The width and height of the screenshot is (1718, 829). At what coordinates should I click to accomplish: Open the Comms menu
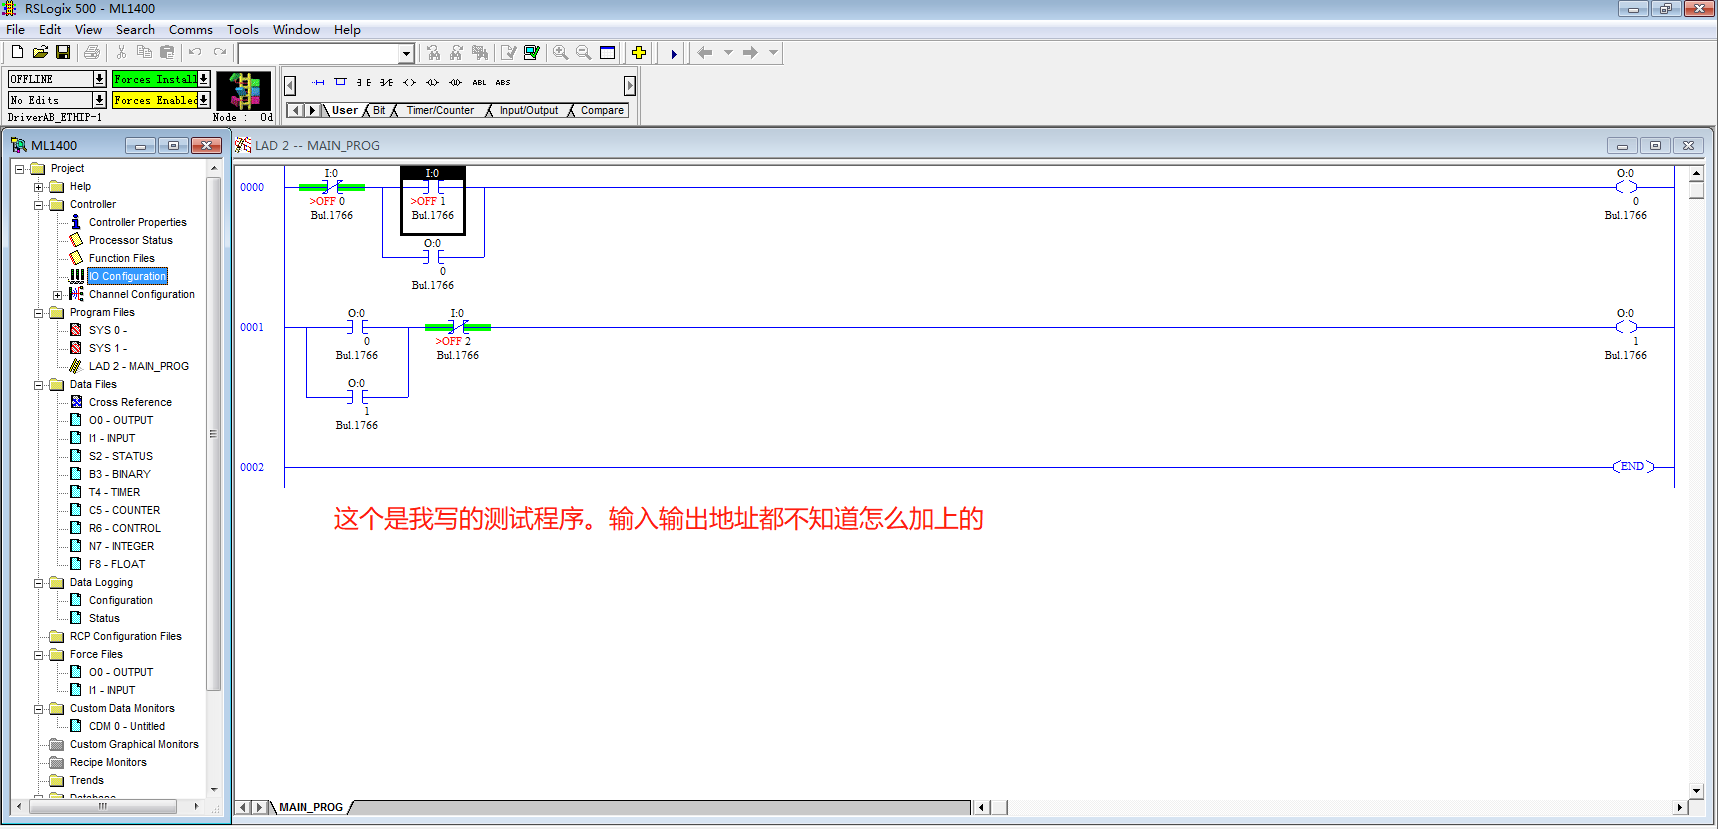[190, 30]
